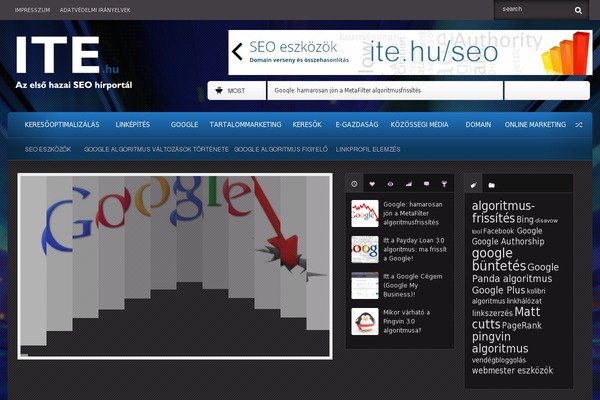
Task: Select the google büntetés tag
Action: tap(499, 259)
